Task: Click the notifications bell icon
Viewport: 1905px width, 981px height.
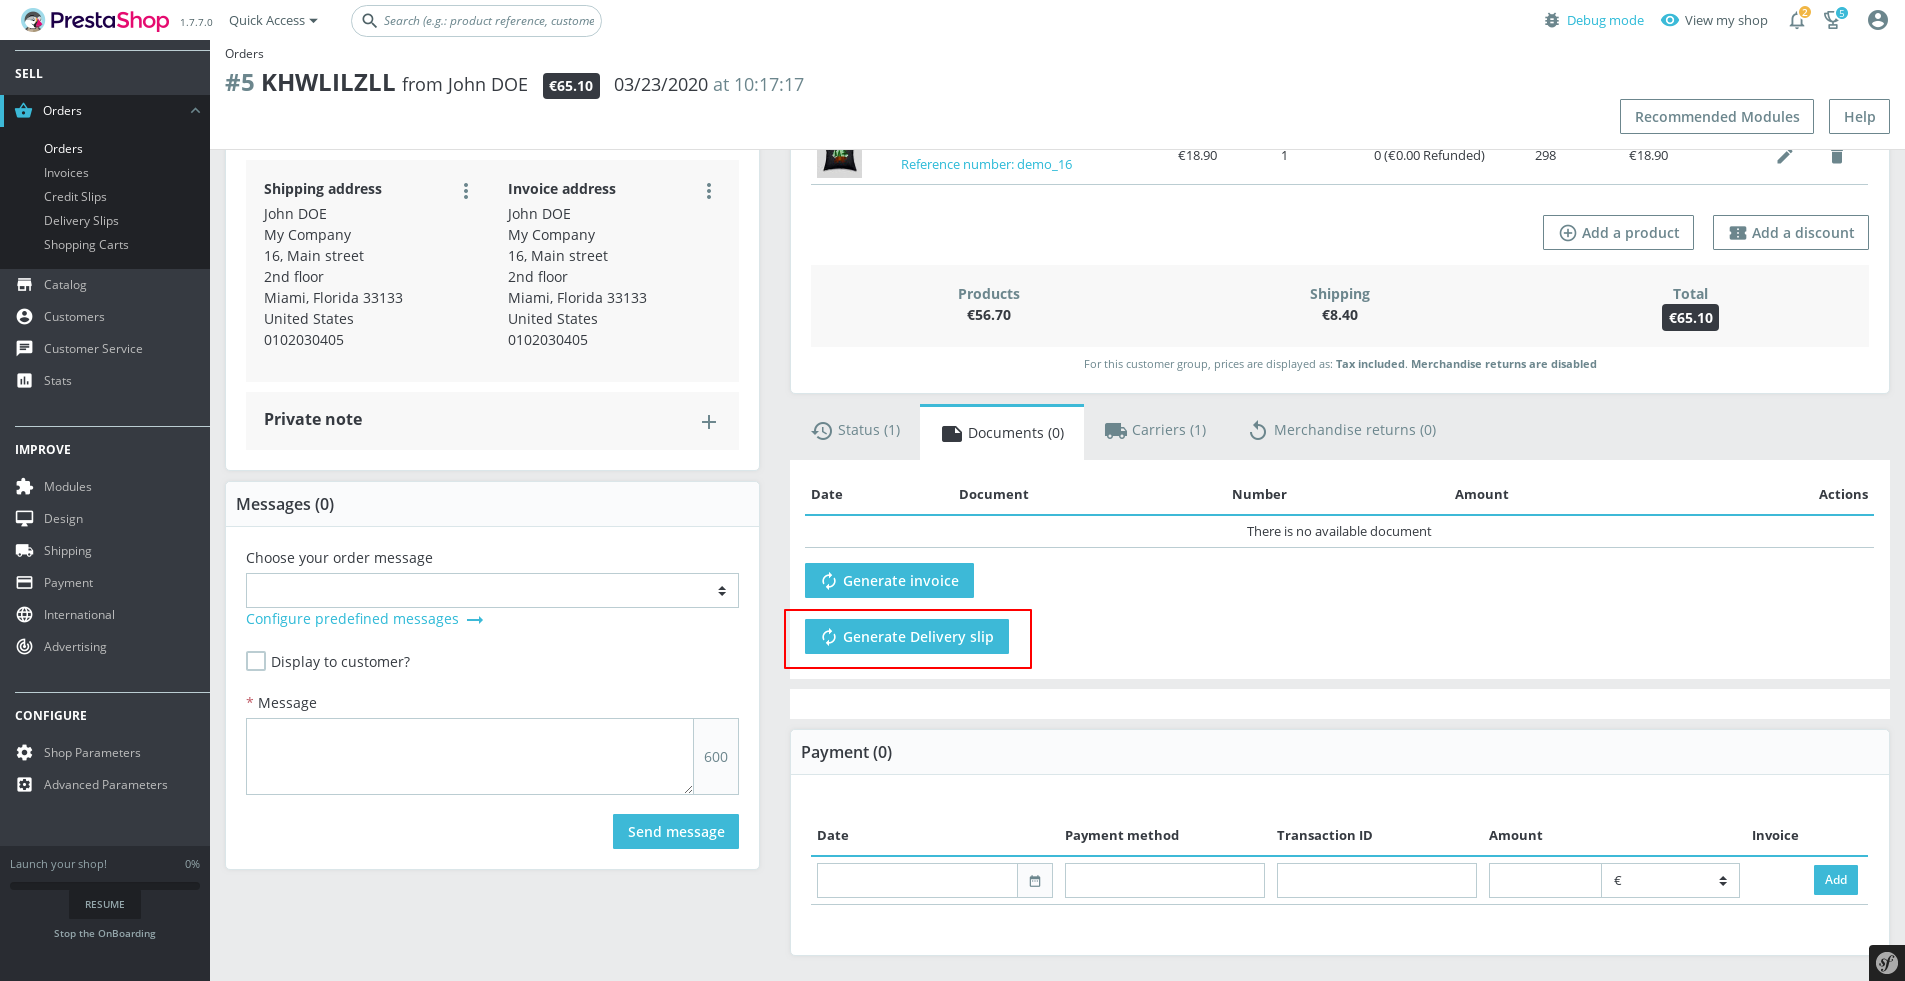Action: tap(1797, 21)
